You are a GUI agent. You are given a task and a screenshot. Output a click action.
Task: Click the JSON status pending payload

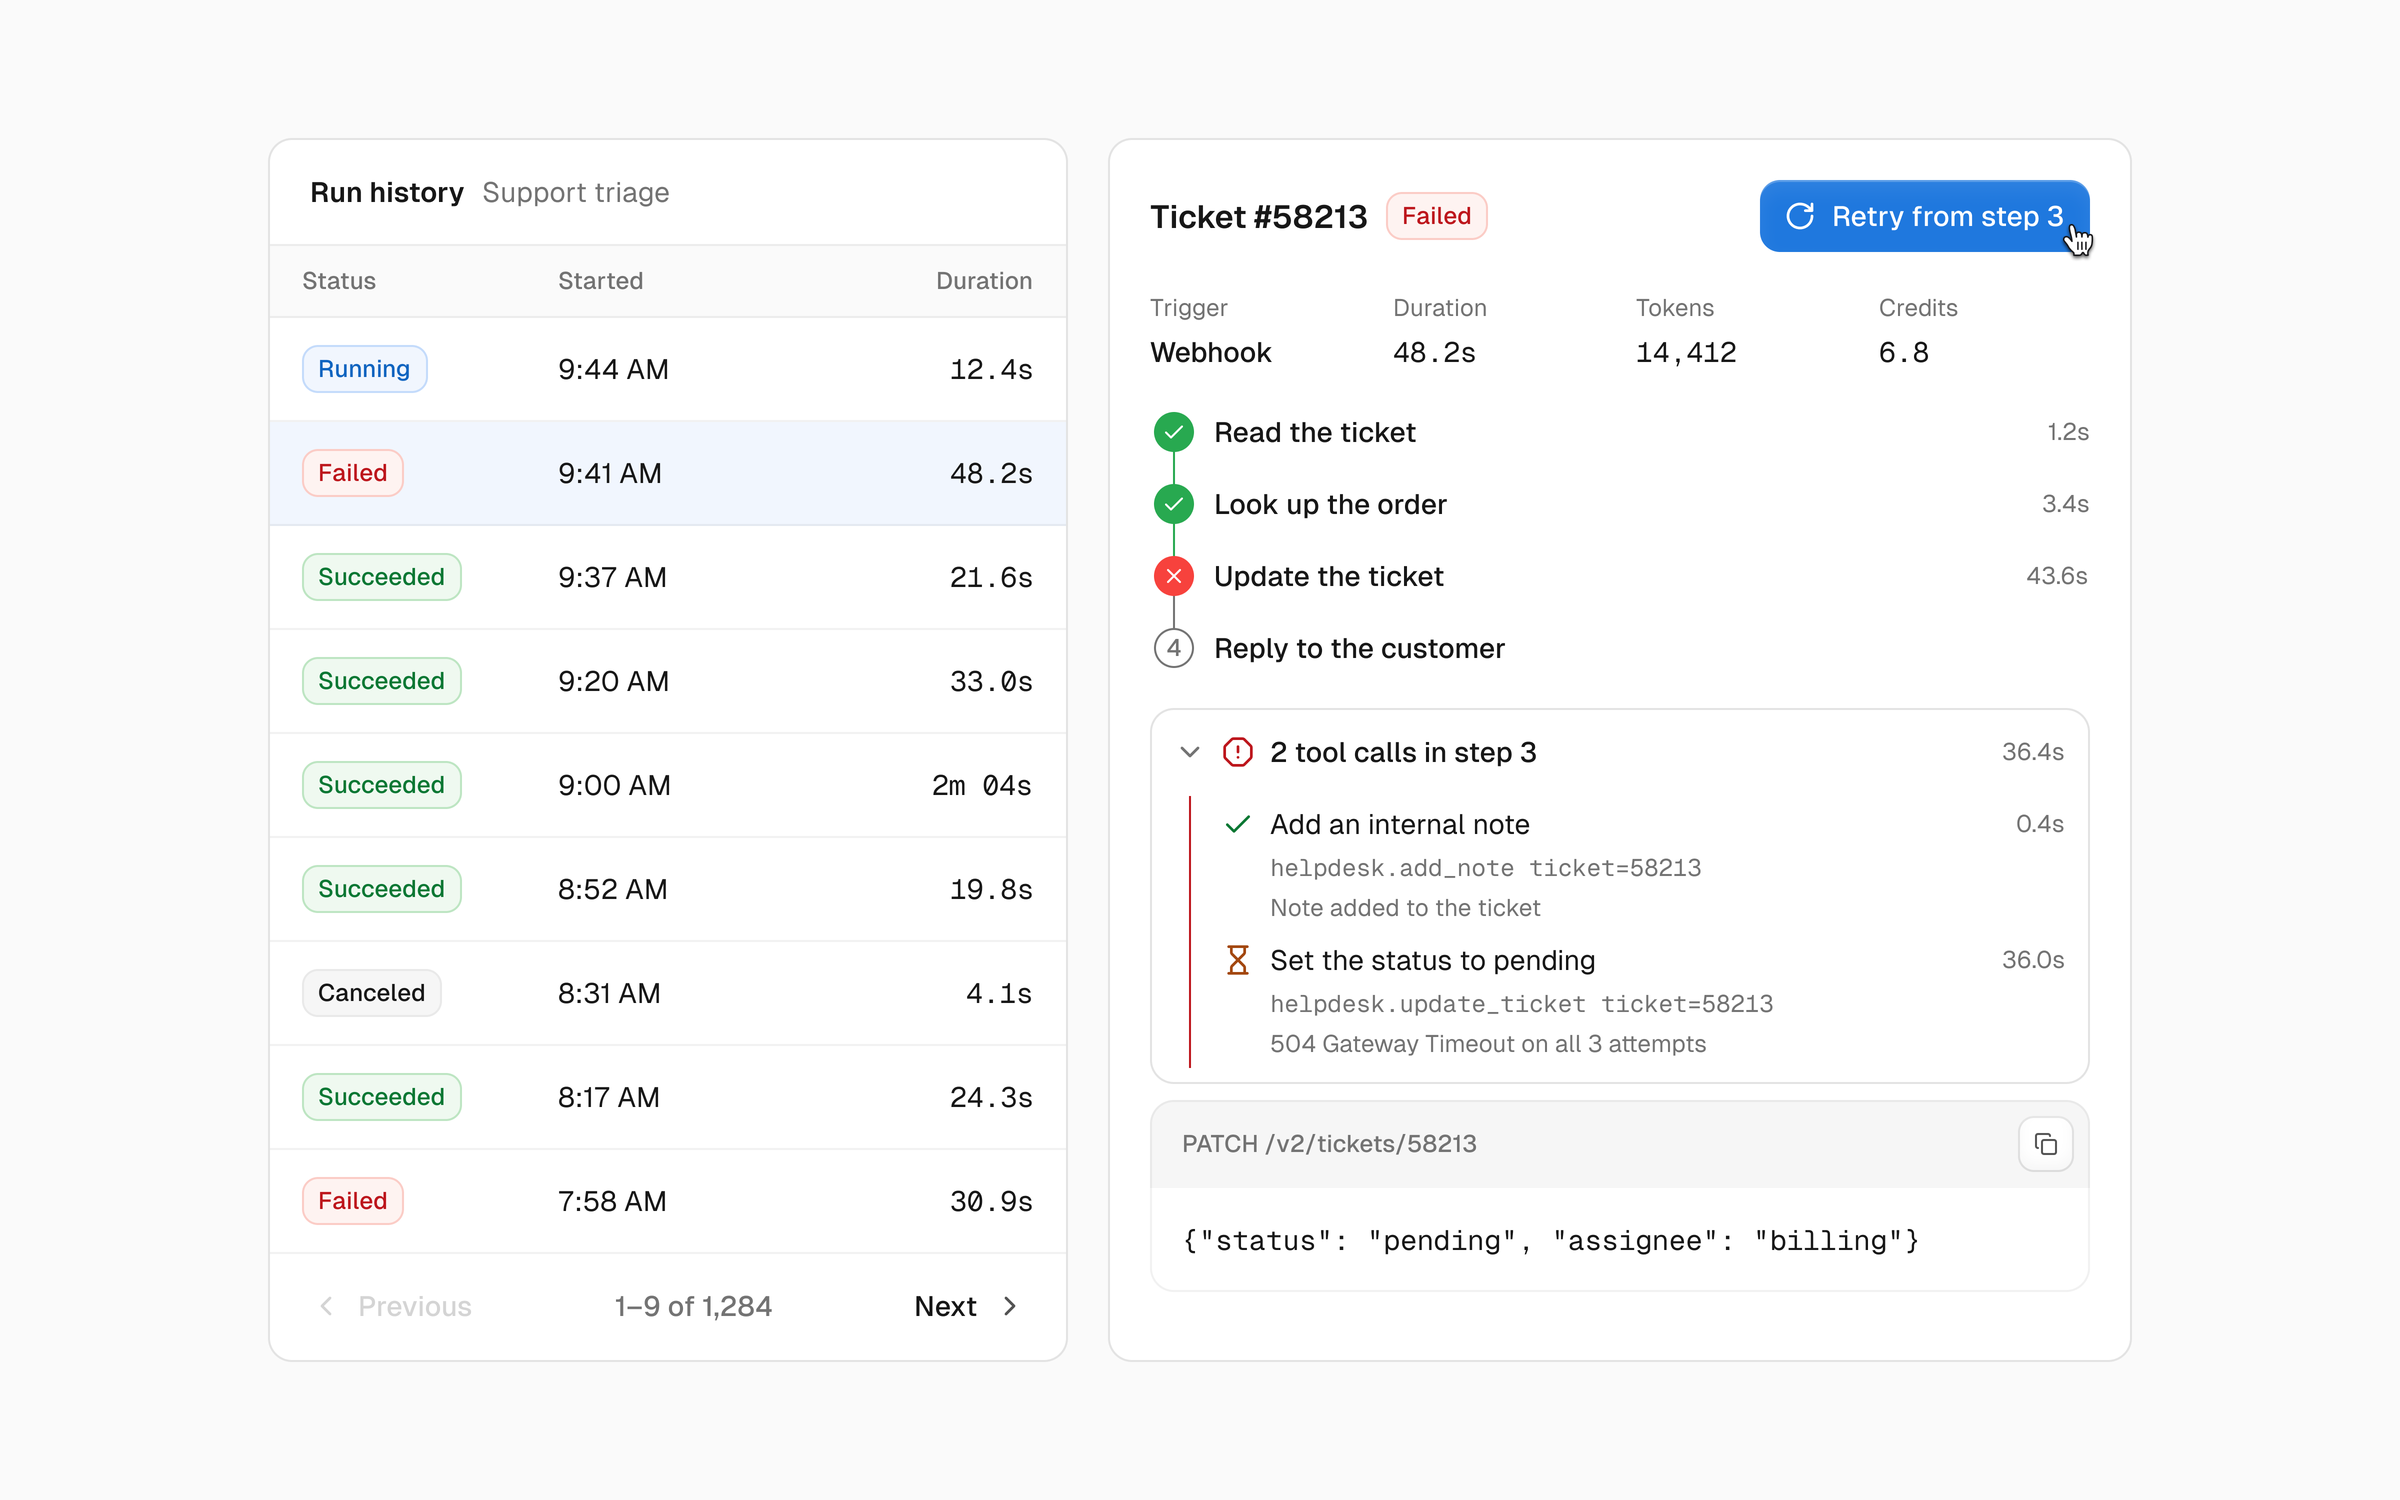coord(1550,1241)
